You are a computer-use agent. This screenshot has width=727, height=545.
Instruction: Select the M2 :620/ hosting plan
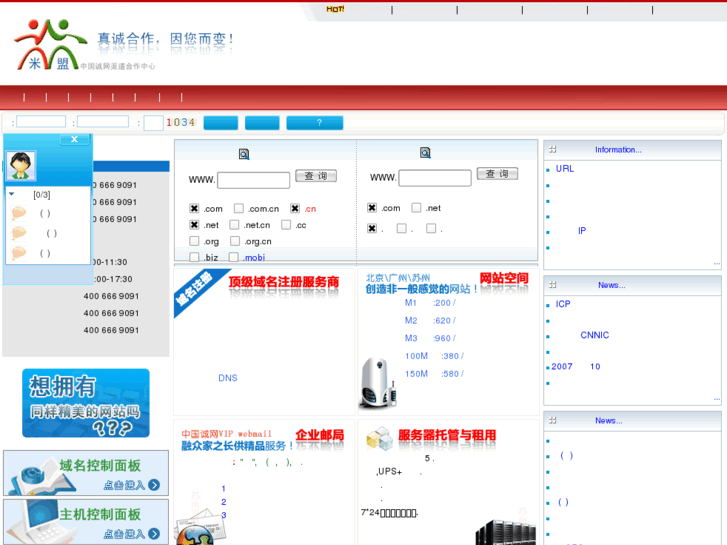pyautogui.click(x=430, y=320)
